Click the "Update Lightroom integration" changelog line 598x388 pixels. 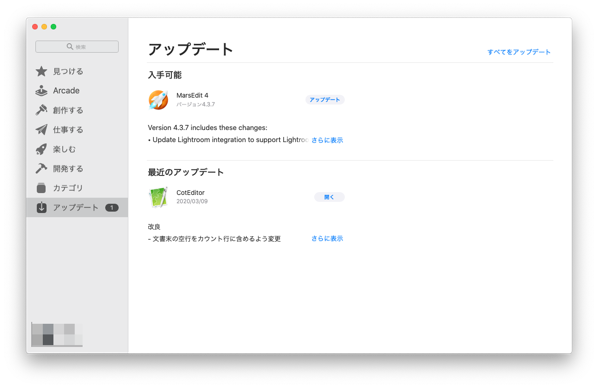coord(228,140)
